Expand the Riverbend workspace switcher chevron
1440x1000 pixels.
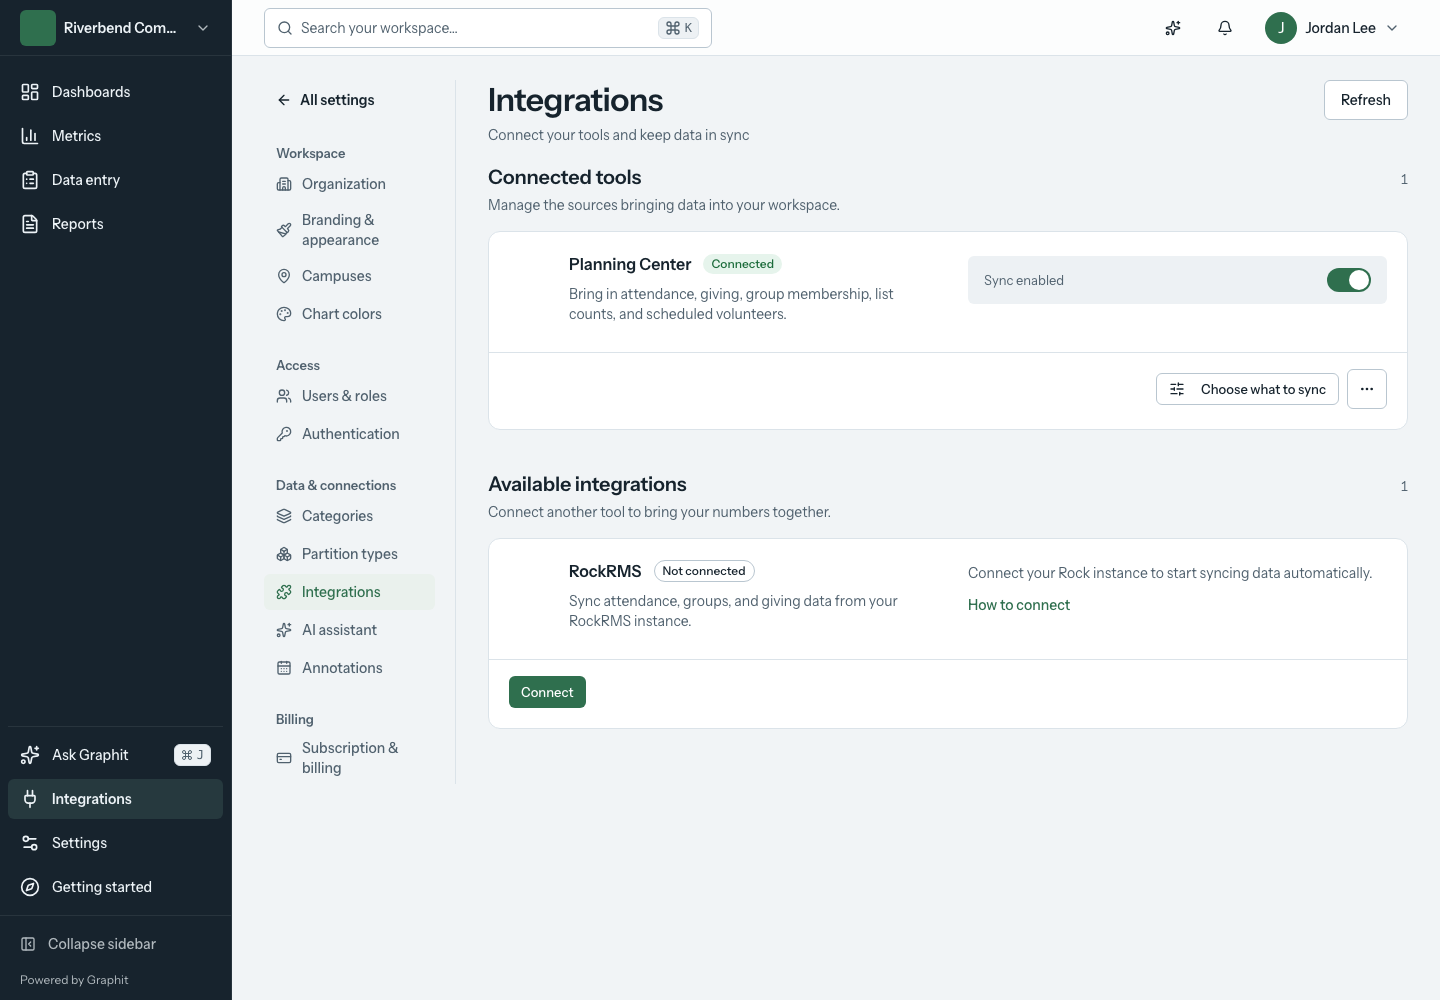click(203, 28)
